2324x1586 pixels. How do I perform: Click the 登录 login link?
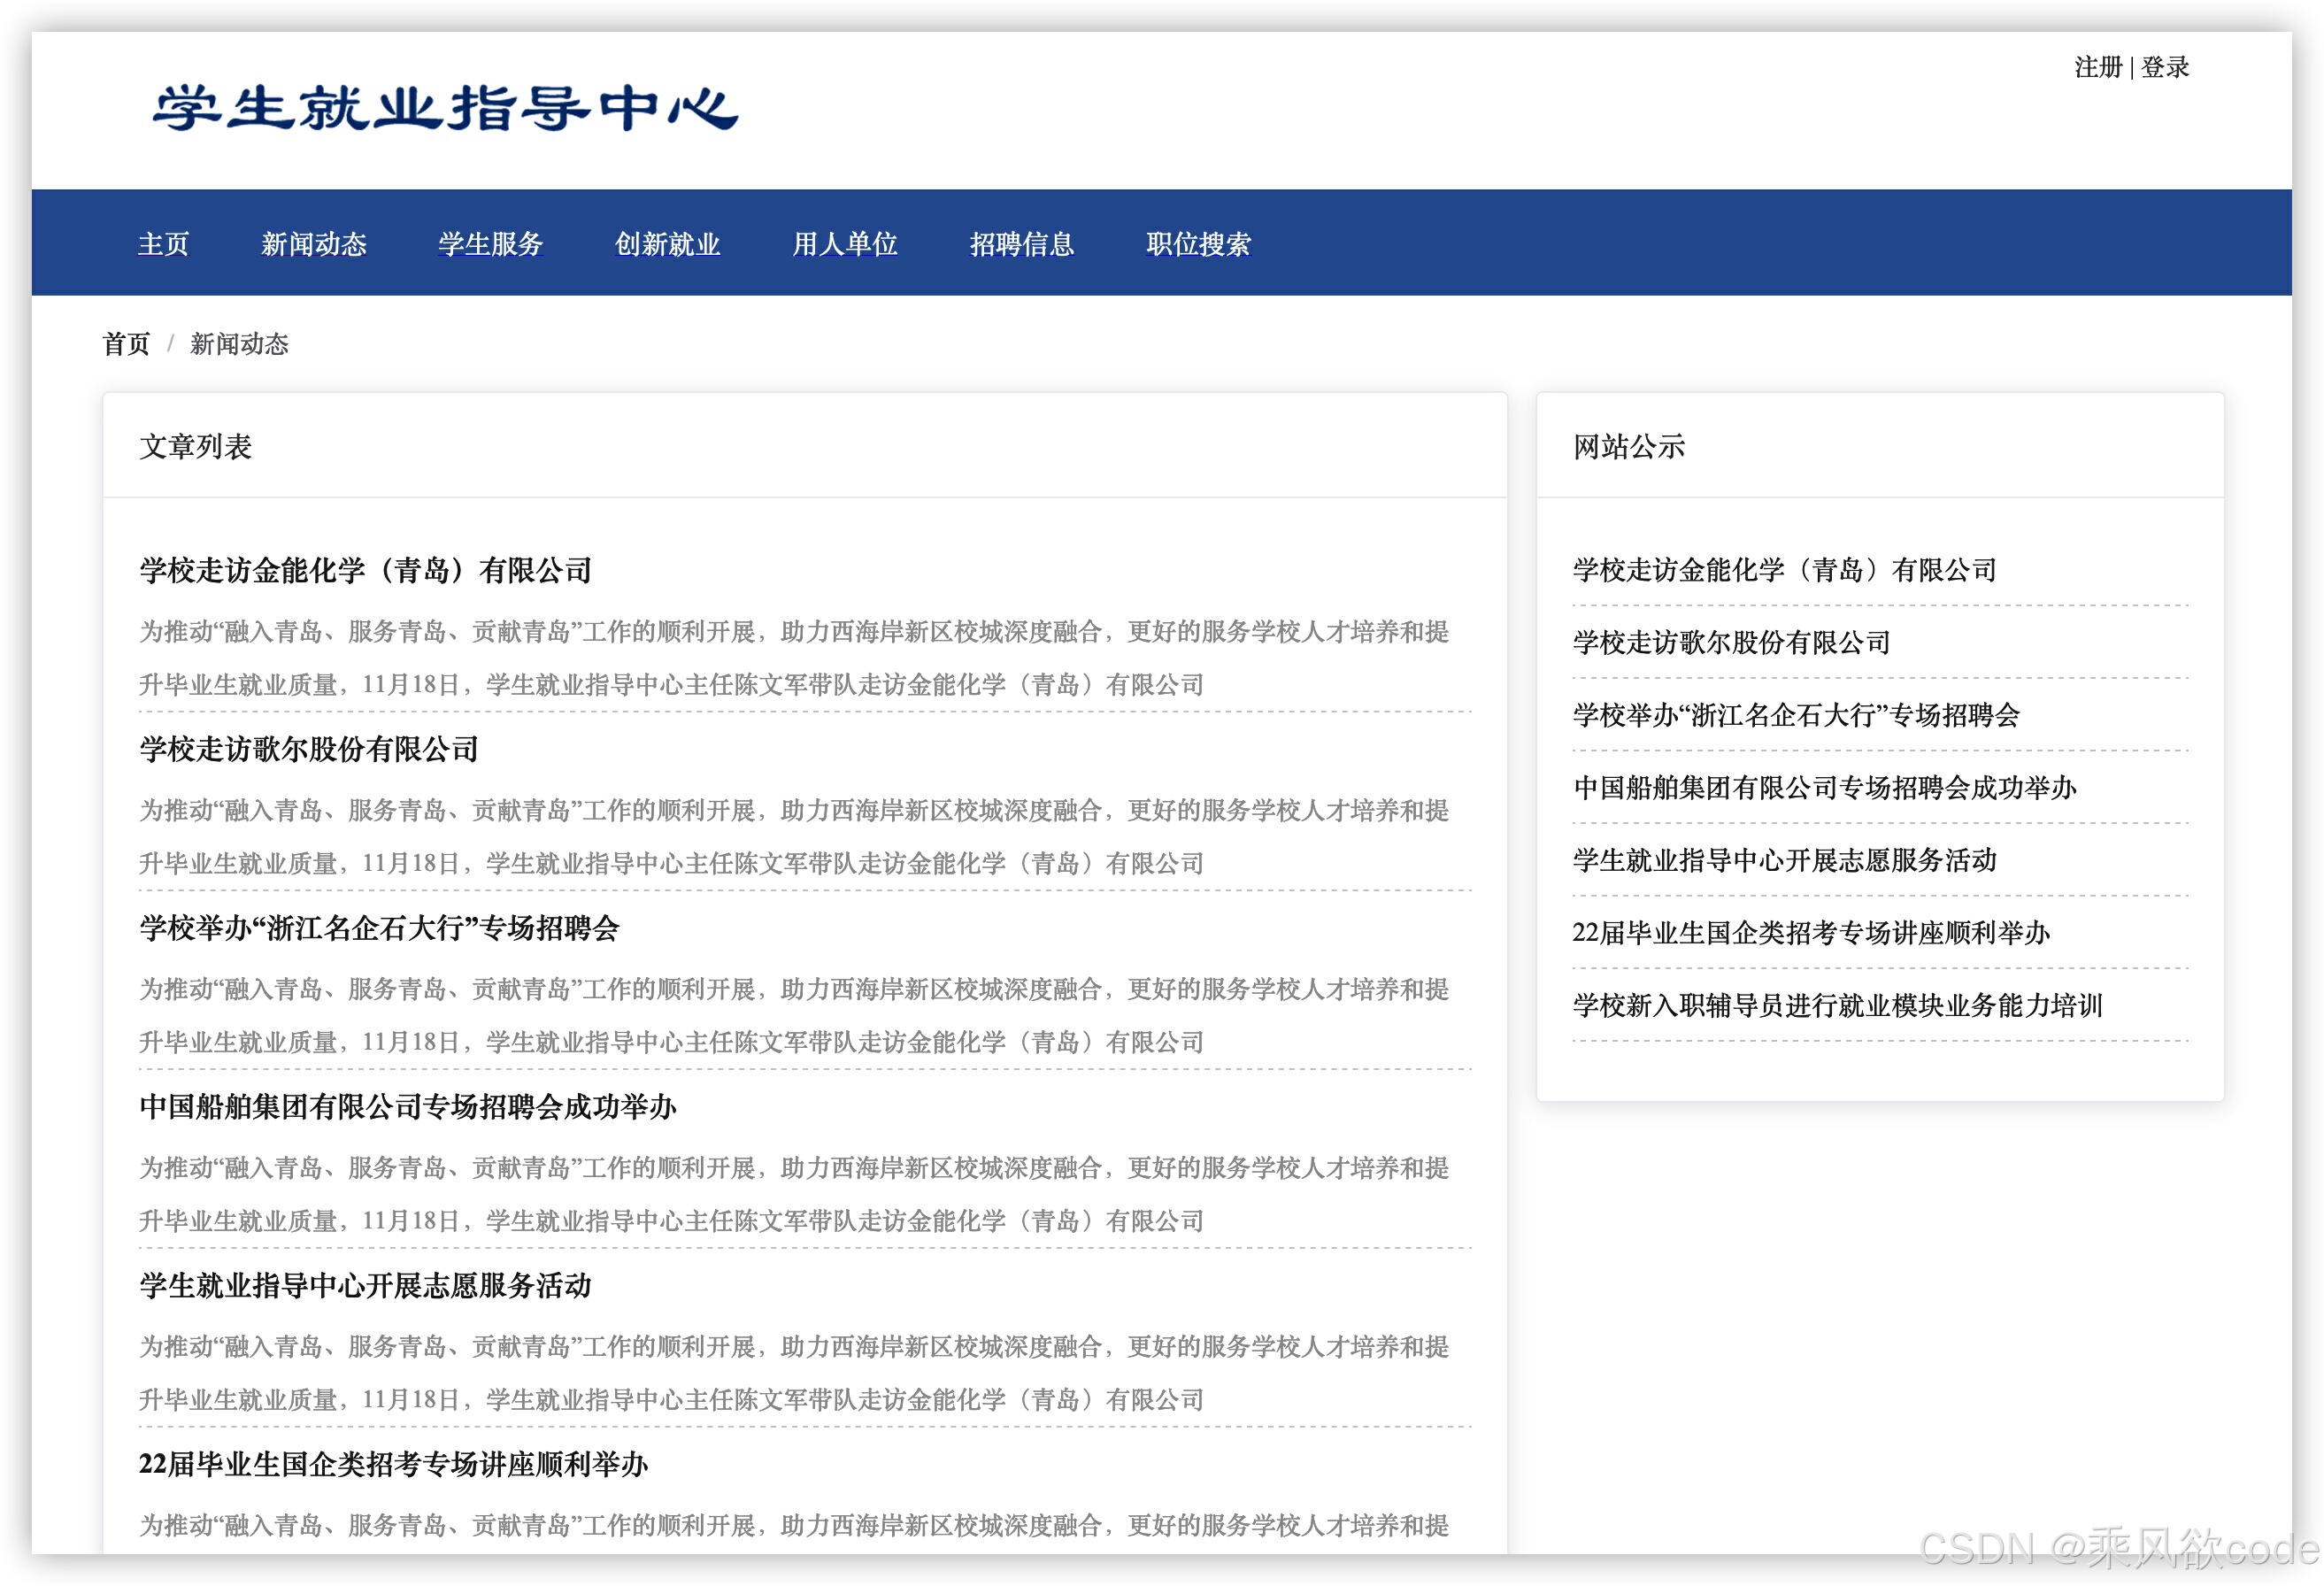2163,67
